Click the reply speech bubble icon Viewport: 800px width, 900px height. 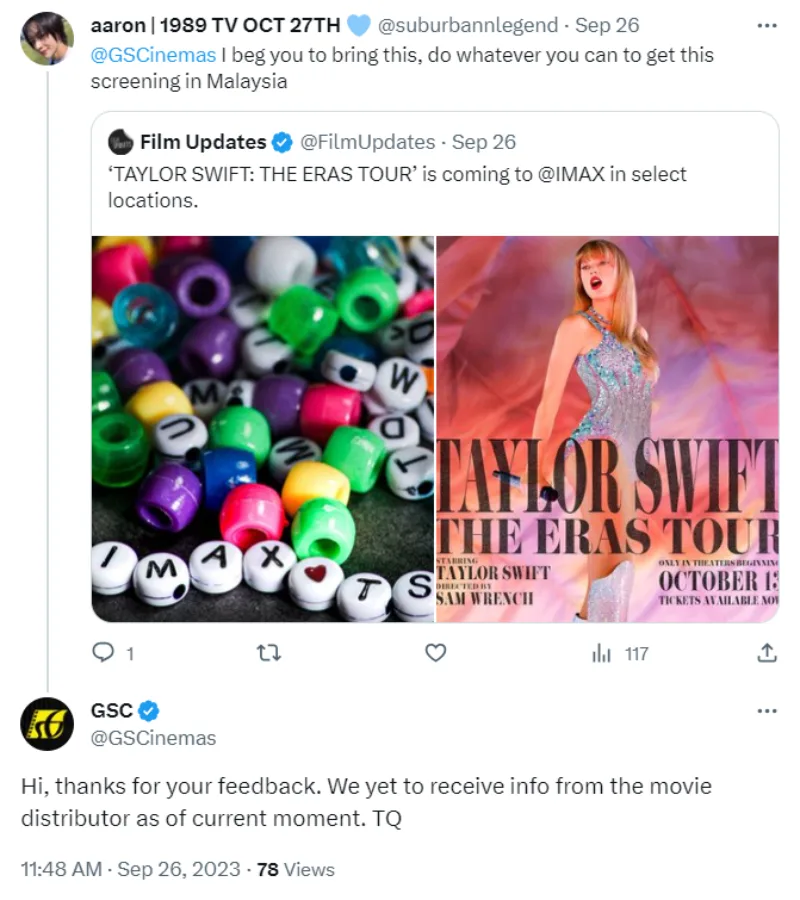click(103, 653)
